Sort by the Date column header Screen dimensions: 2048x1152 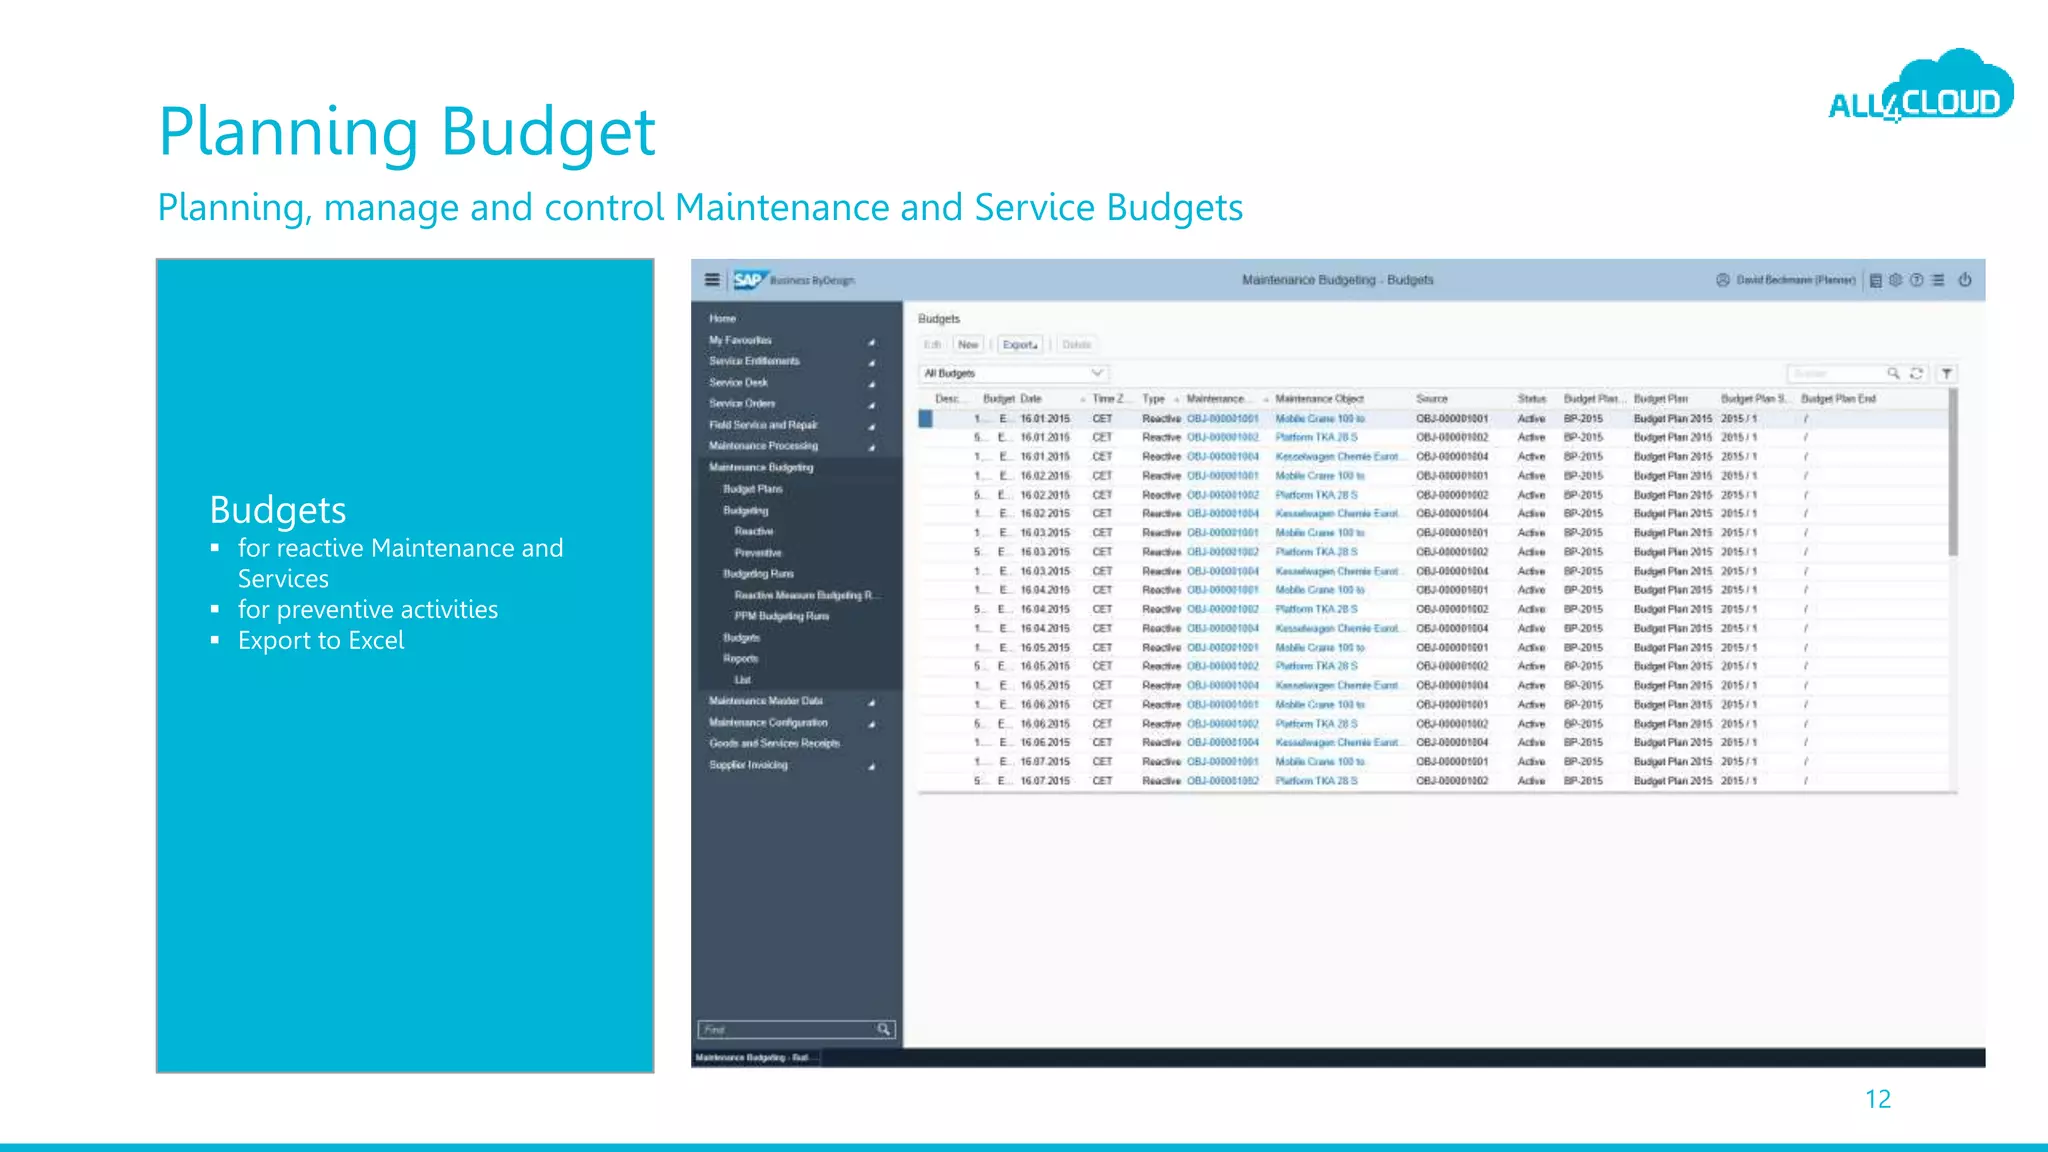pos(1030,399)
